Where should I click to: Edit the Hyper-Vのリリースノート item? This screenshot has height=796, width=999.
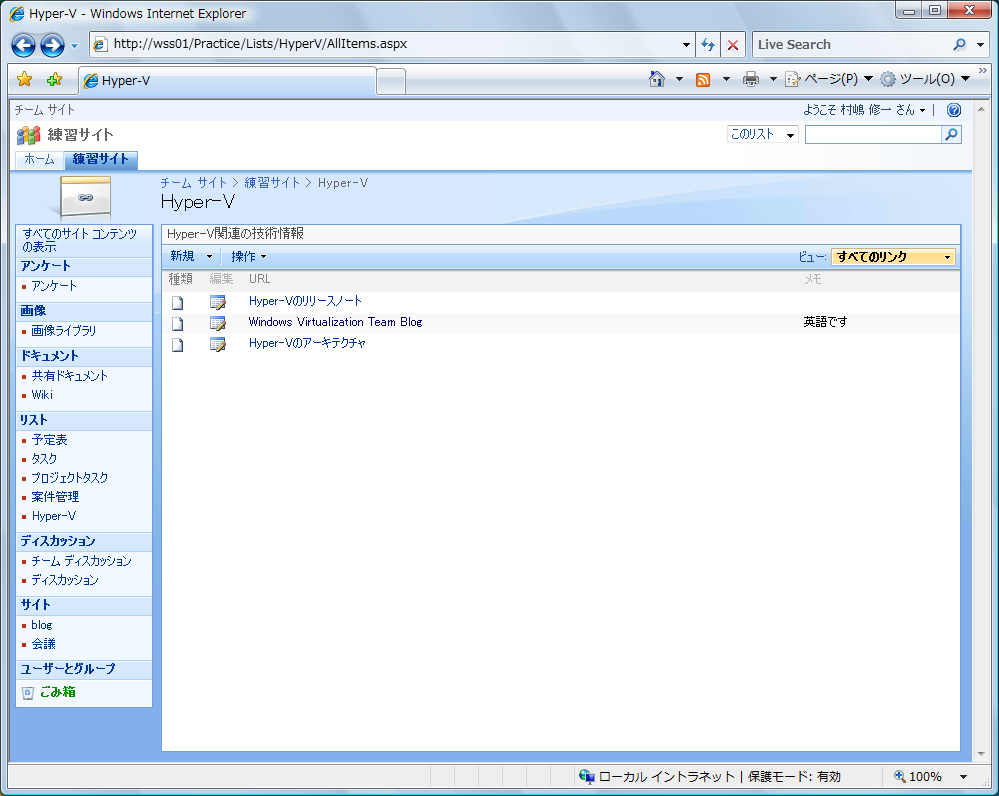pos(218,302)
